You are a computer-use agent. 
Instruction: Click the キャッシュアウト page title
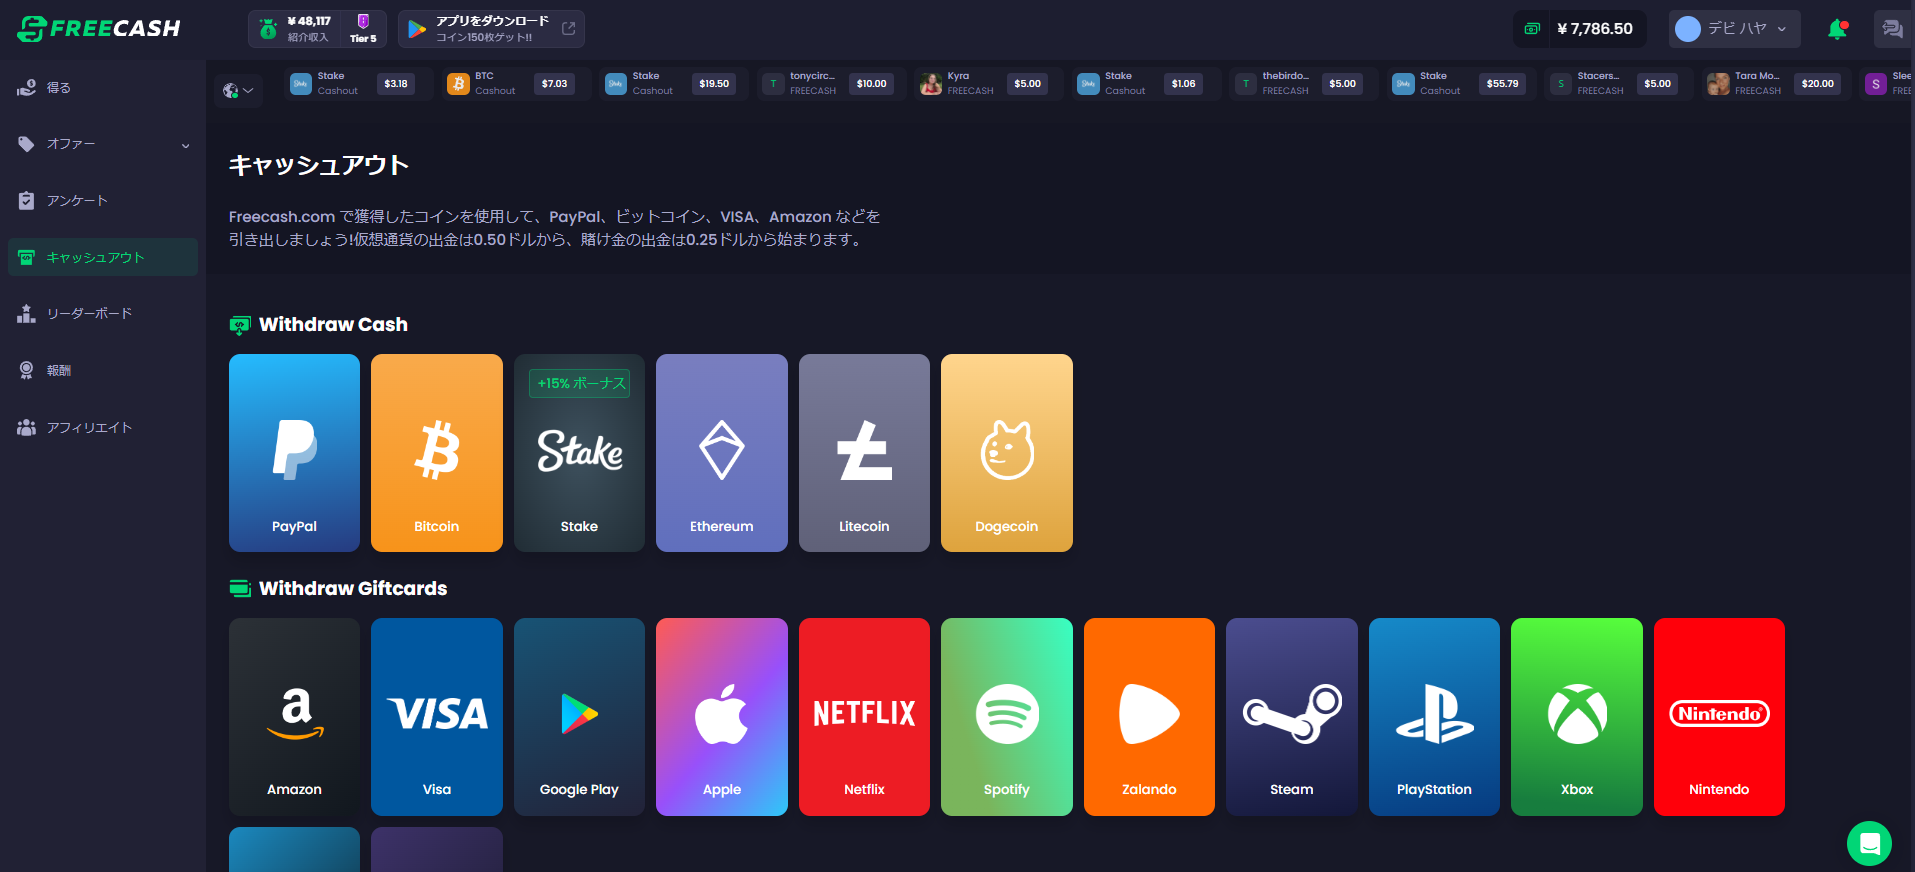click(x=319, y=165)
